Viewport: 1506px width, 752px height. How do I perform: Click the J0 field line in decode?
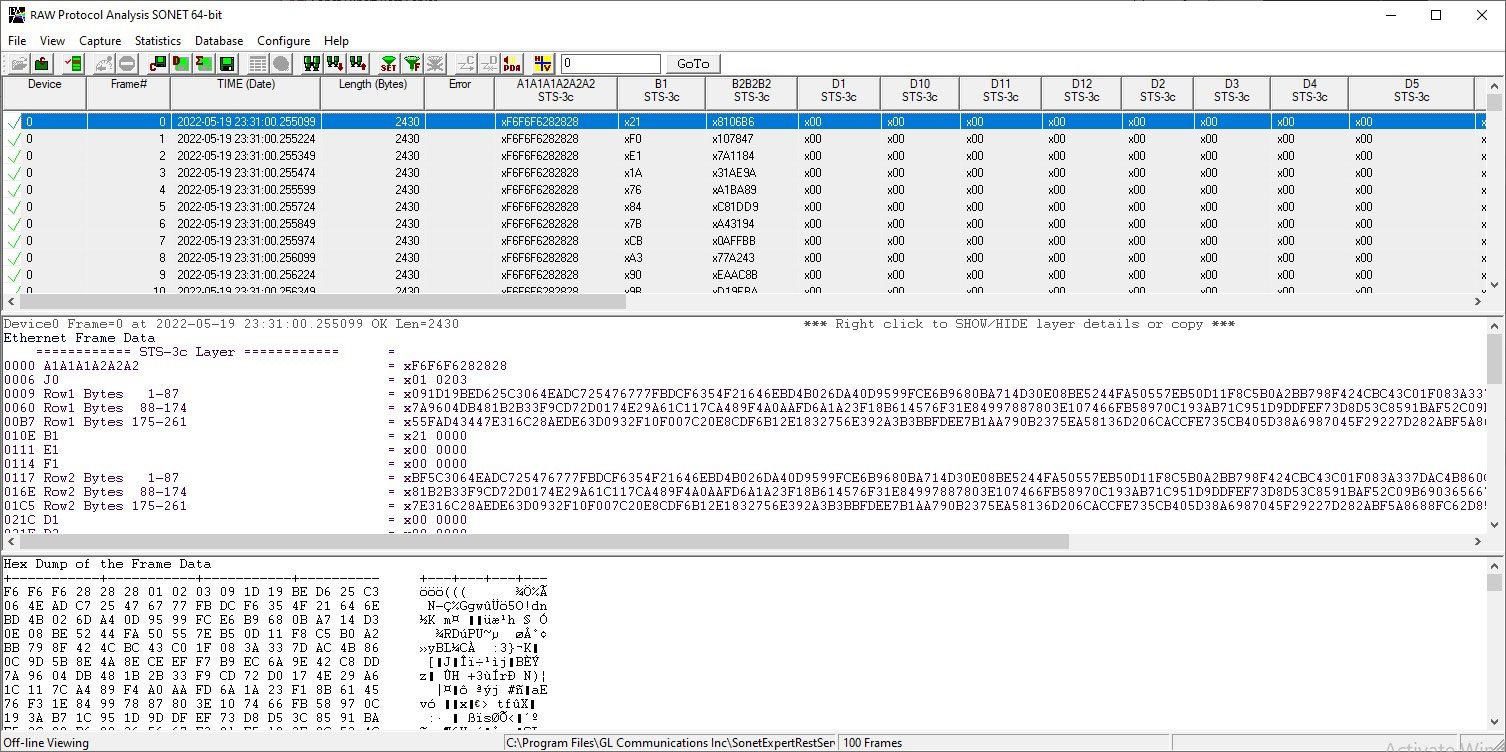coord(235,380)
